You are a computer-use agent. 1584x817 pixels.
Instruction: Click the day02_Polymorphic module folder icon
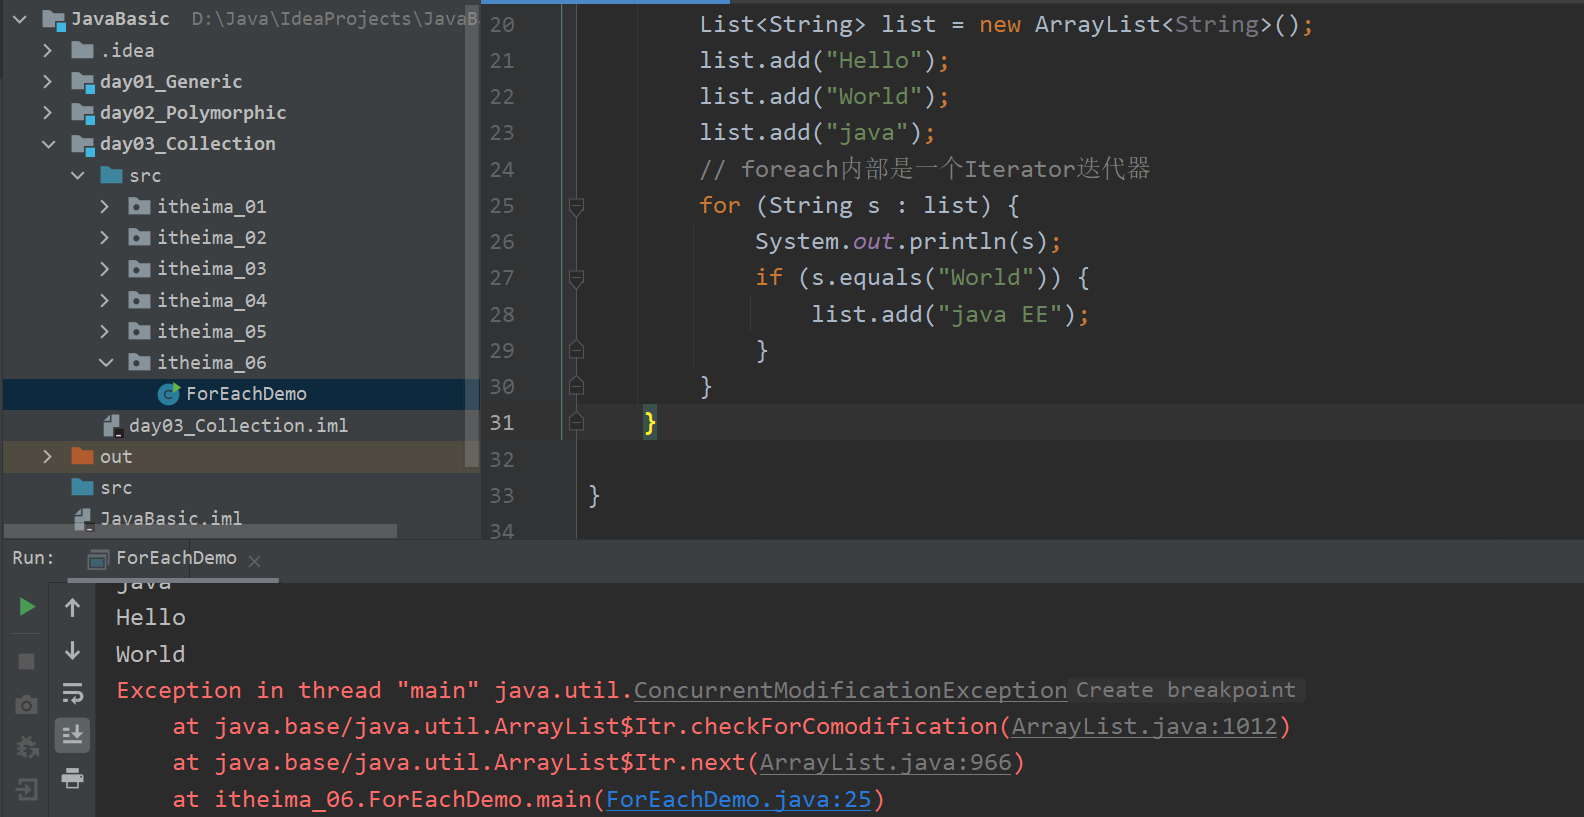[x=82, y=113]
